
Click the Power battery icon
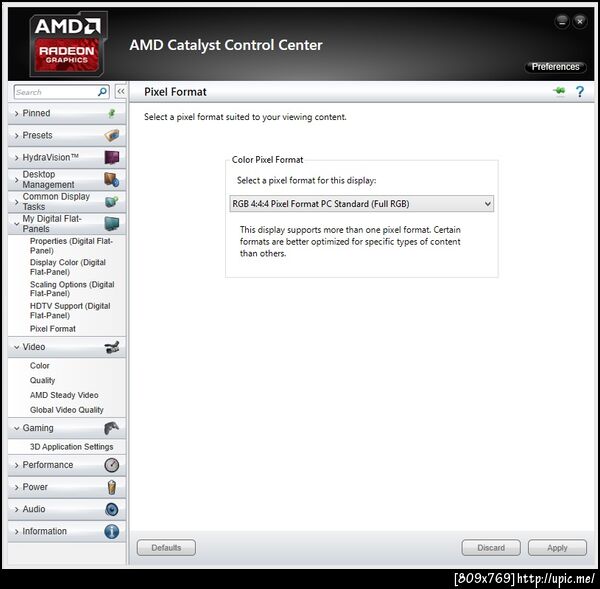coord(112,487)
